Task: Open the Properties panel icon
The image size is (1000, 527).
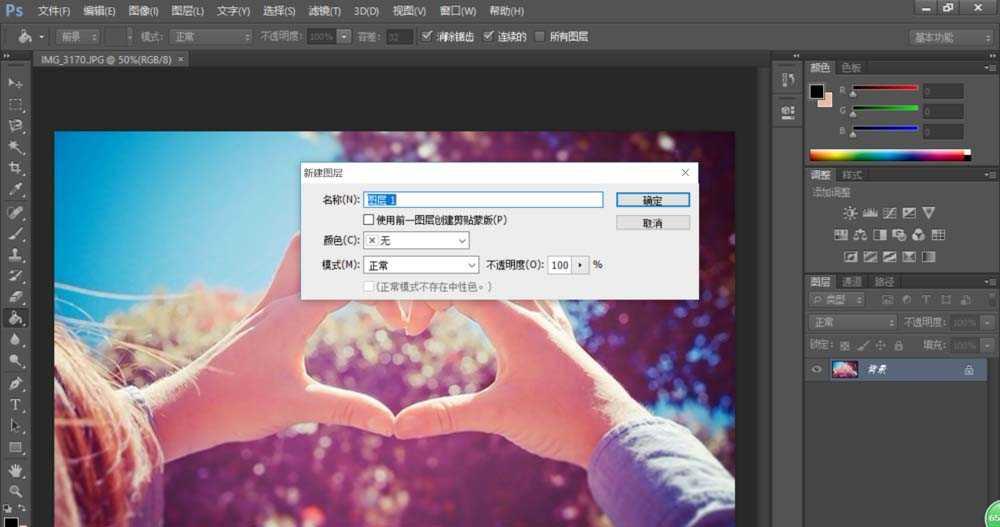Action: (788, 112)
